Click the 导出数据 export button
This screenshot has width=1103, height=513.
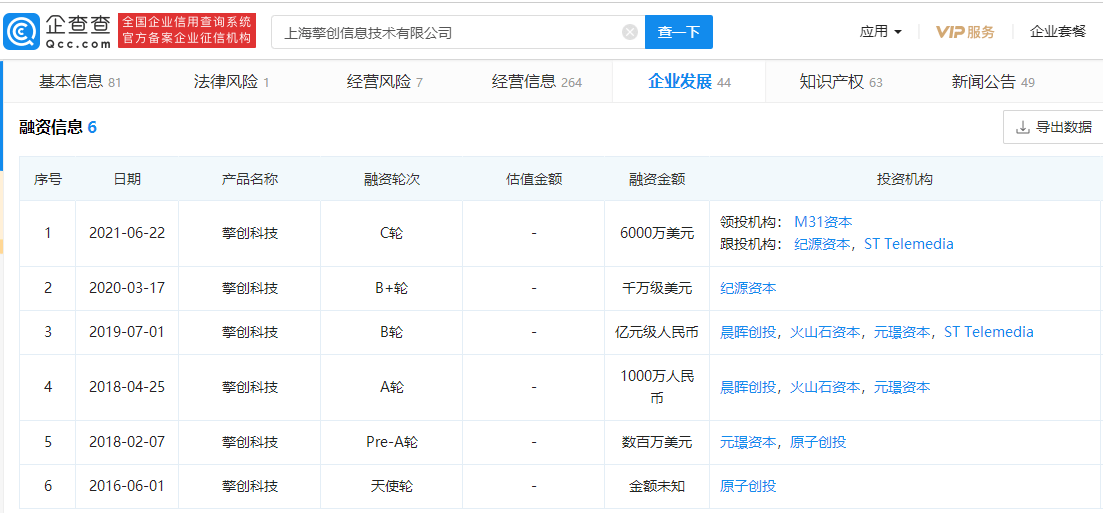point(1053,127)
